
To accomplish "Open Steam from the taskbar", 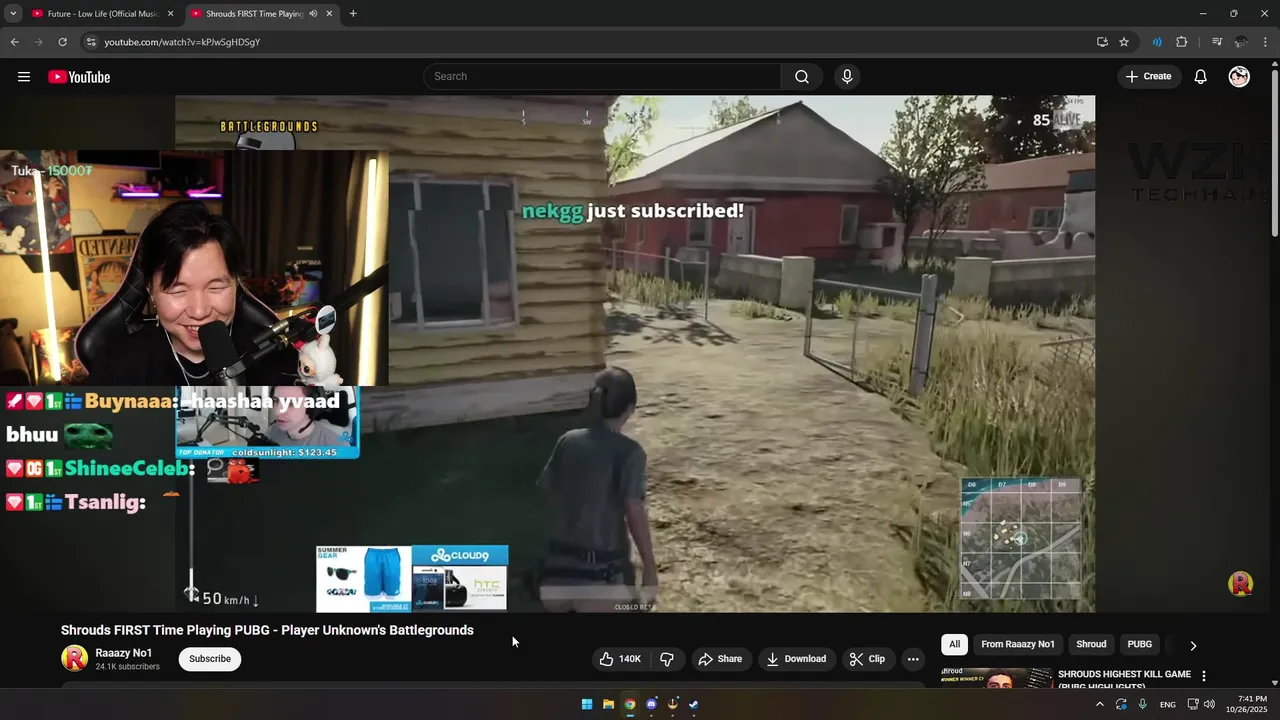I will [694, 704].
